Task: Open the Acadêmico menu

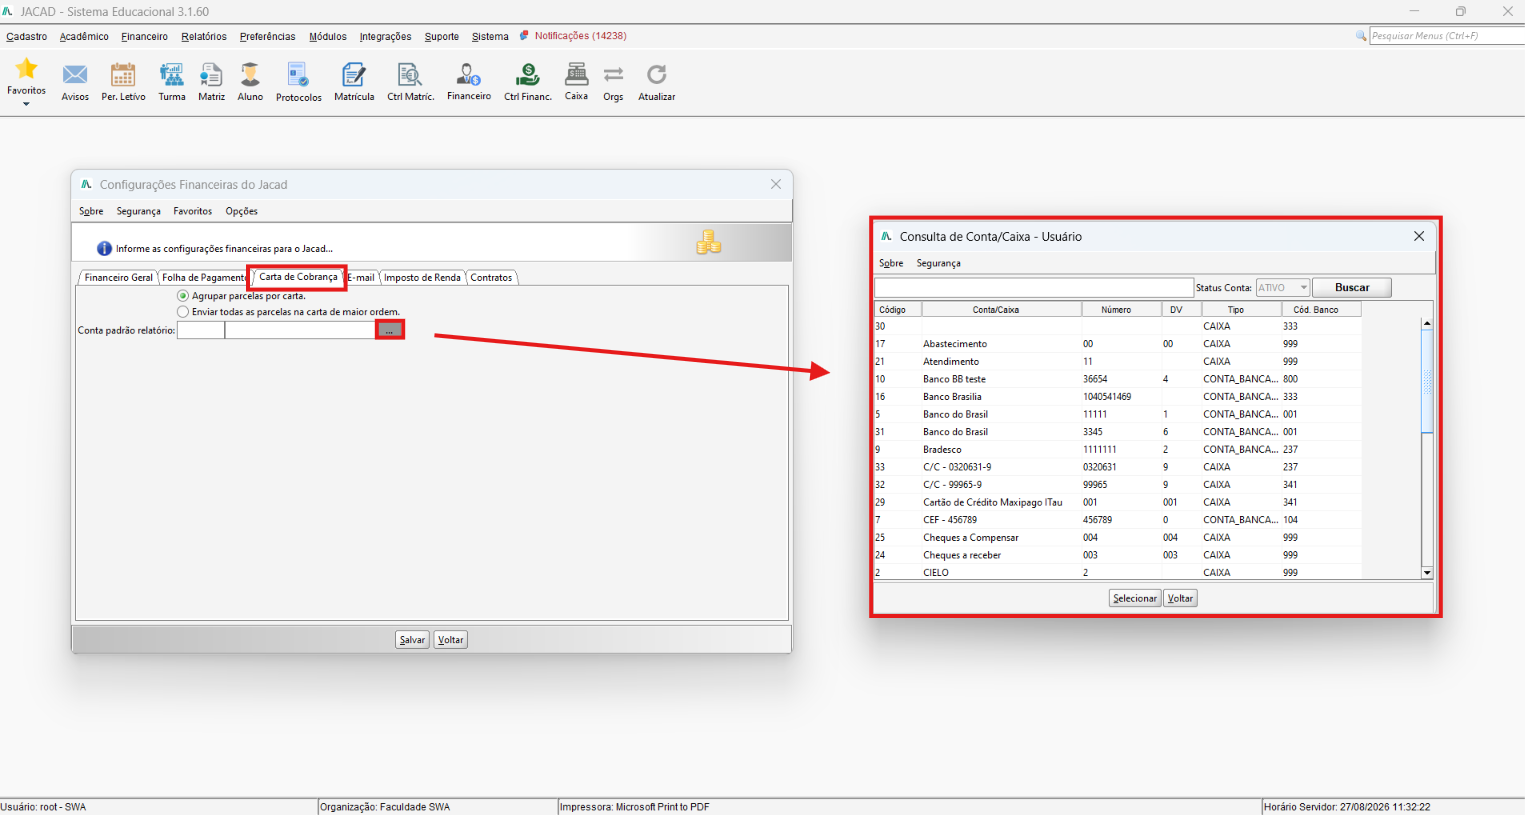Action: click(84, 37)
